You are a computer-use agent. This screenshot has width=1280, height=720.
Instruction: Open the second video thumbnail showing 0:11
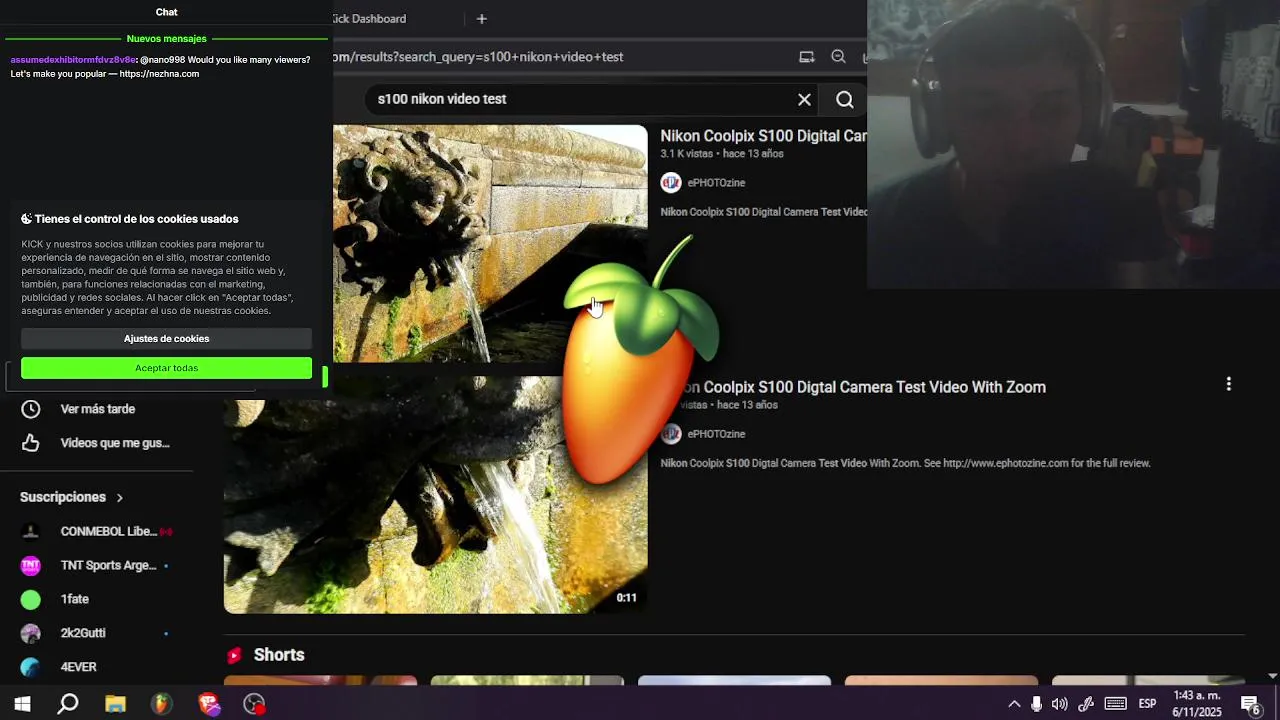tap(435, 495)
